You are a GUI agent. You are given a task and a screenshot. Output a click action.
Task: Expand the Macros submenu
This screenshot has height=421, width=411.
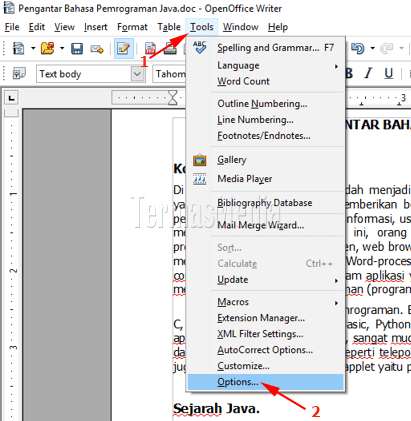(x=266, y=302)
